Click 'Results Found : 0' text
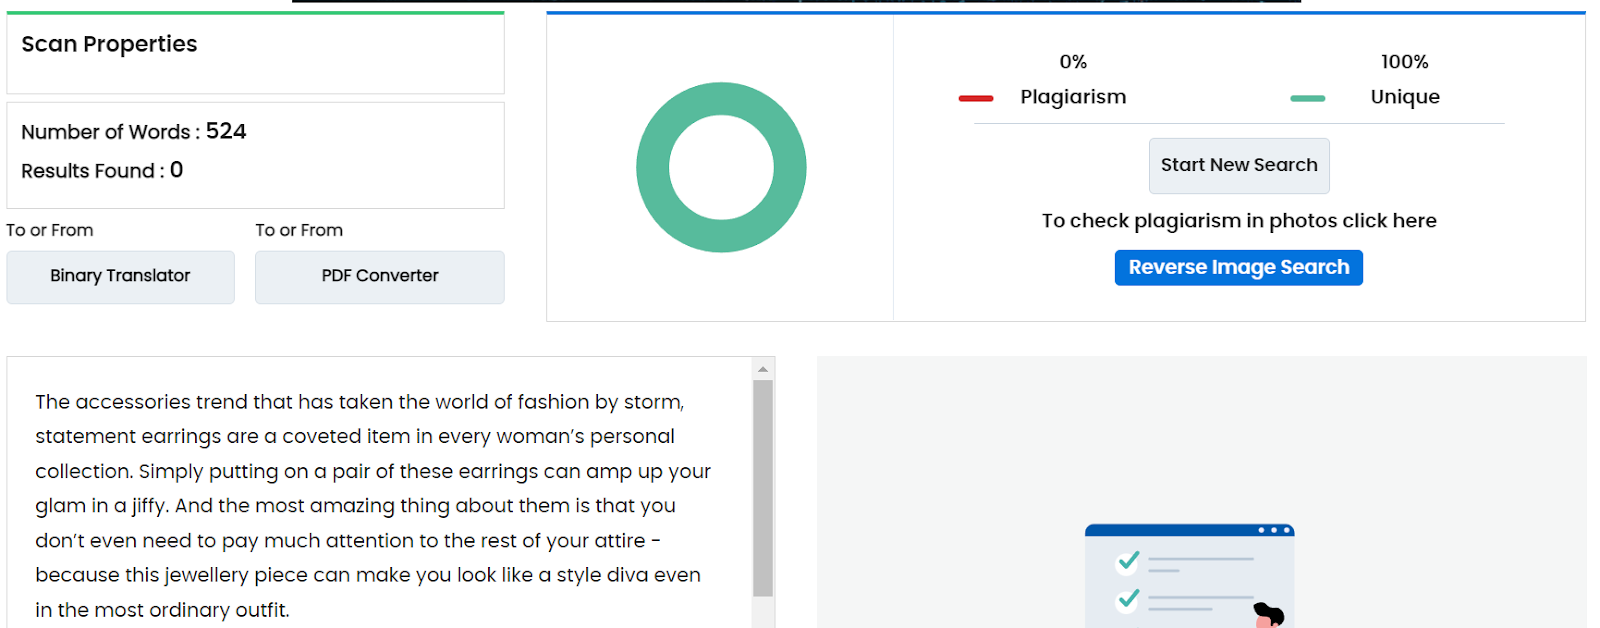This screenshot has width=1600, height=628. pyautogui.click(x=102, y=170)
